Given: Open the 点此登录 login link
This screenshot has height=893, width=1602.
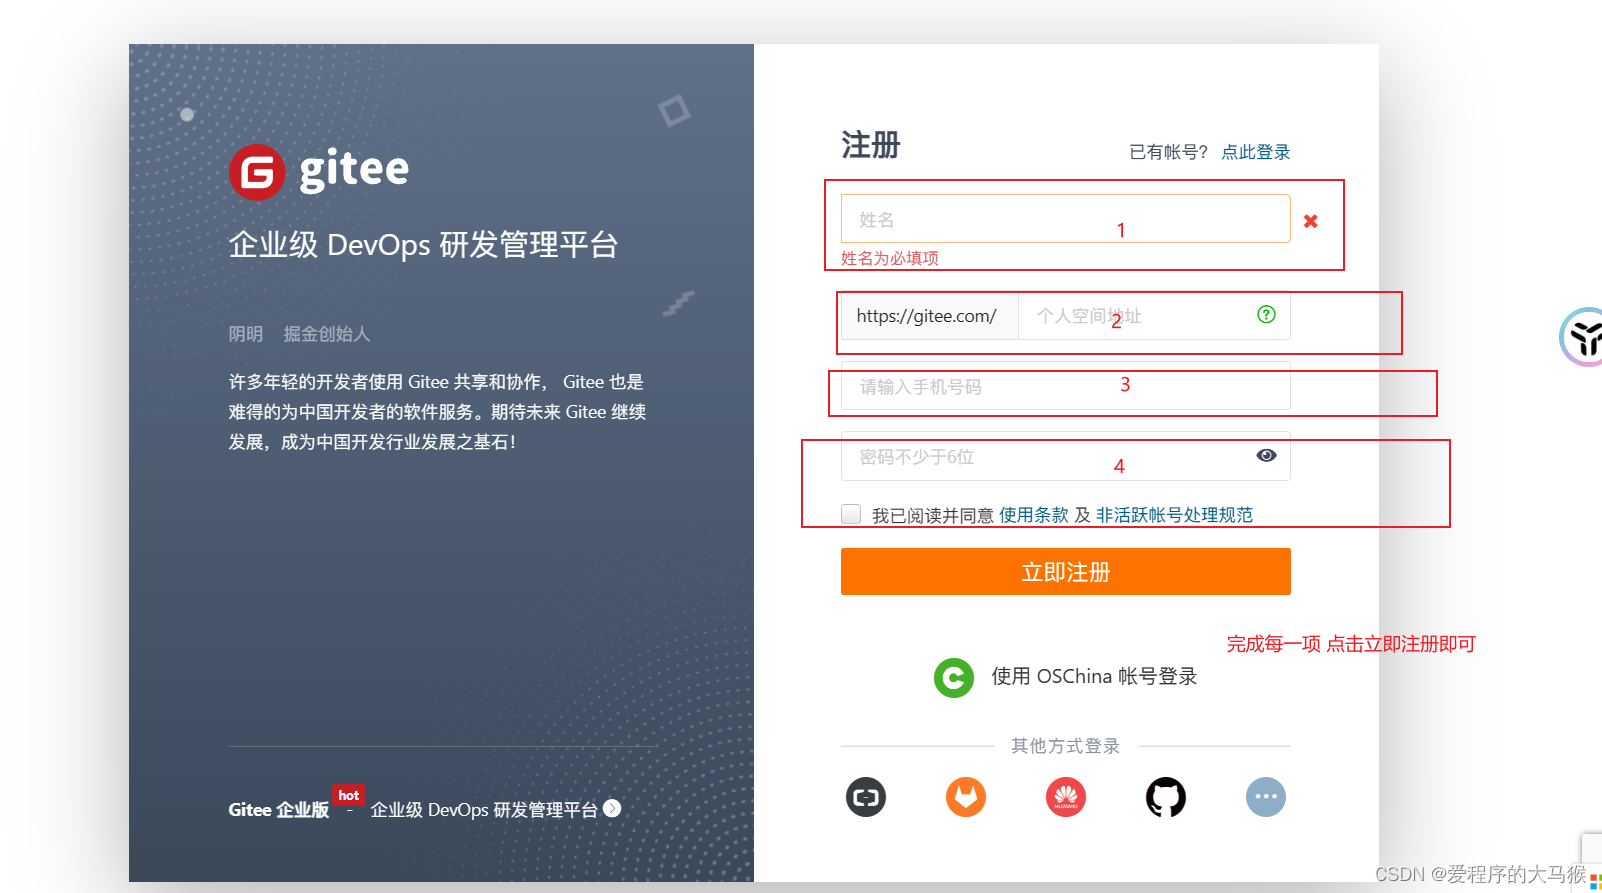Looking at the screenshot, I should click(x=1256, y=152).
